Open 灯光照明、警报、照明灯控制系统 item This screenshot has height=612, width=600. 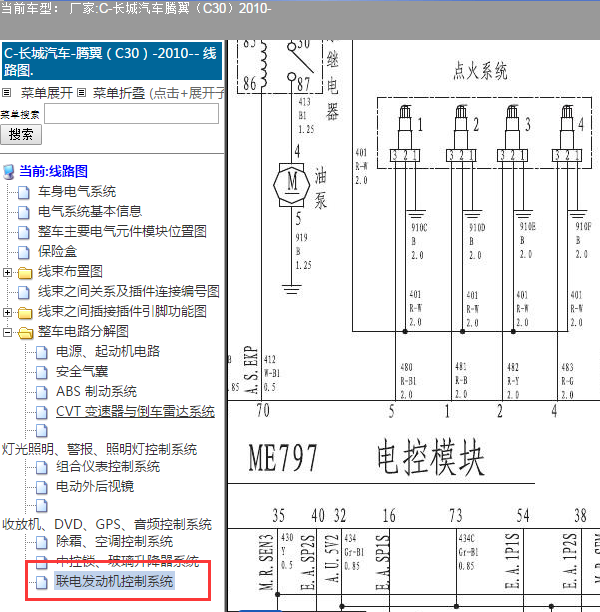[x=100, y=449]
